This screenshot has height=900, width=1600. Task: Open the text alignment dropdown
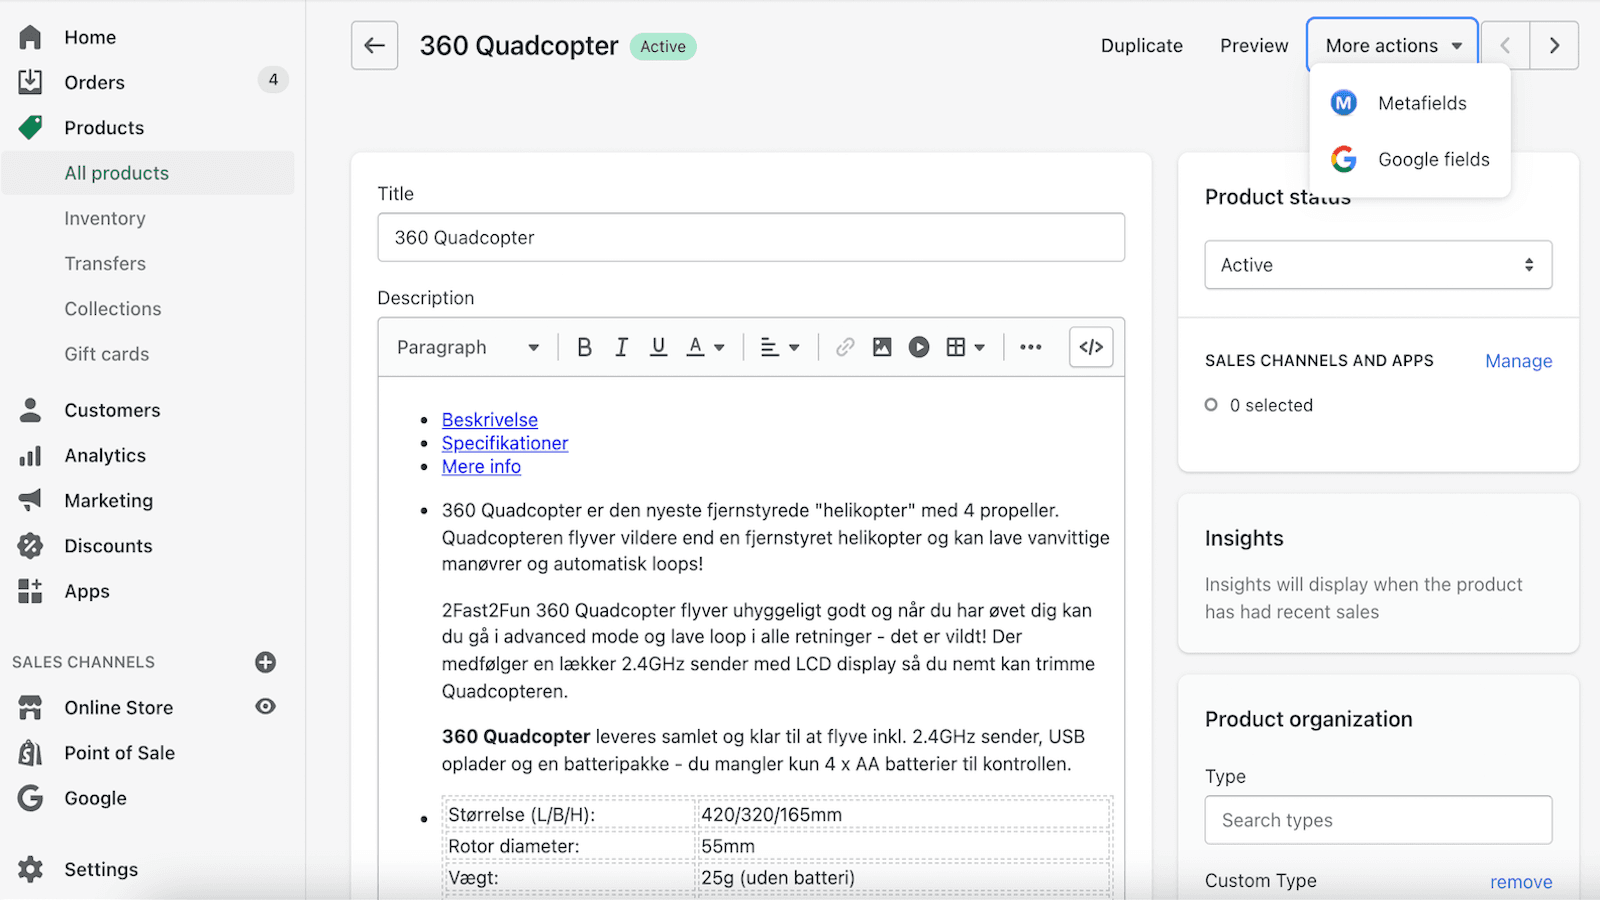pyautogui.click(x=779, y=347)
